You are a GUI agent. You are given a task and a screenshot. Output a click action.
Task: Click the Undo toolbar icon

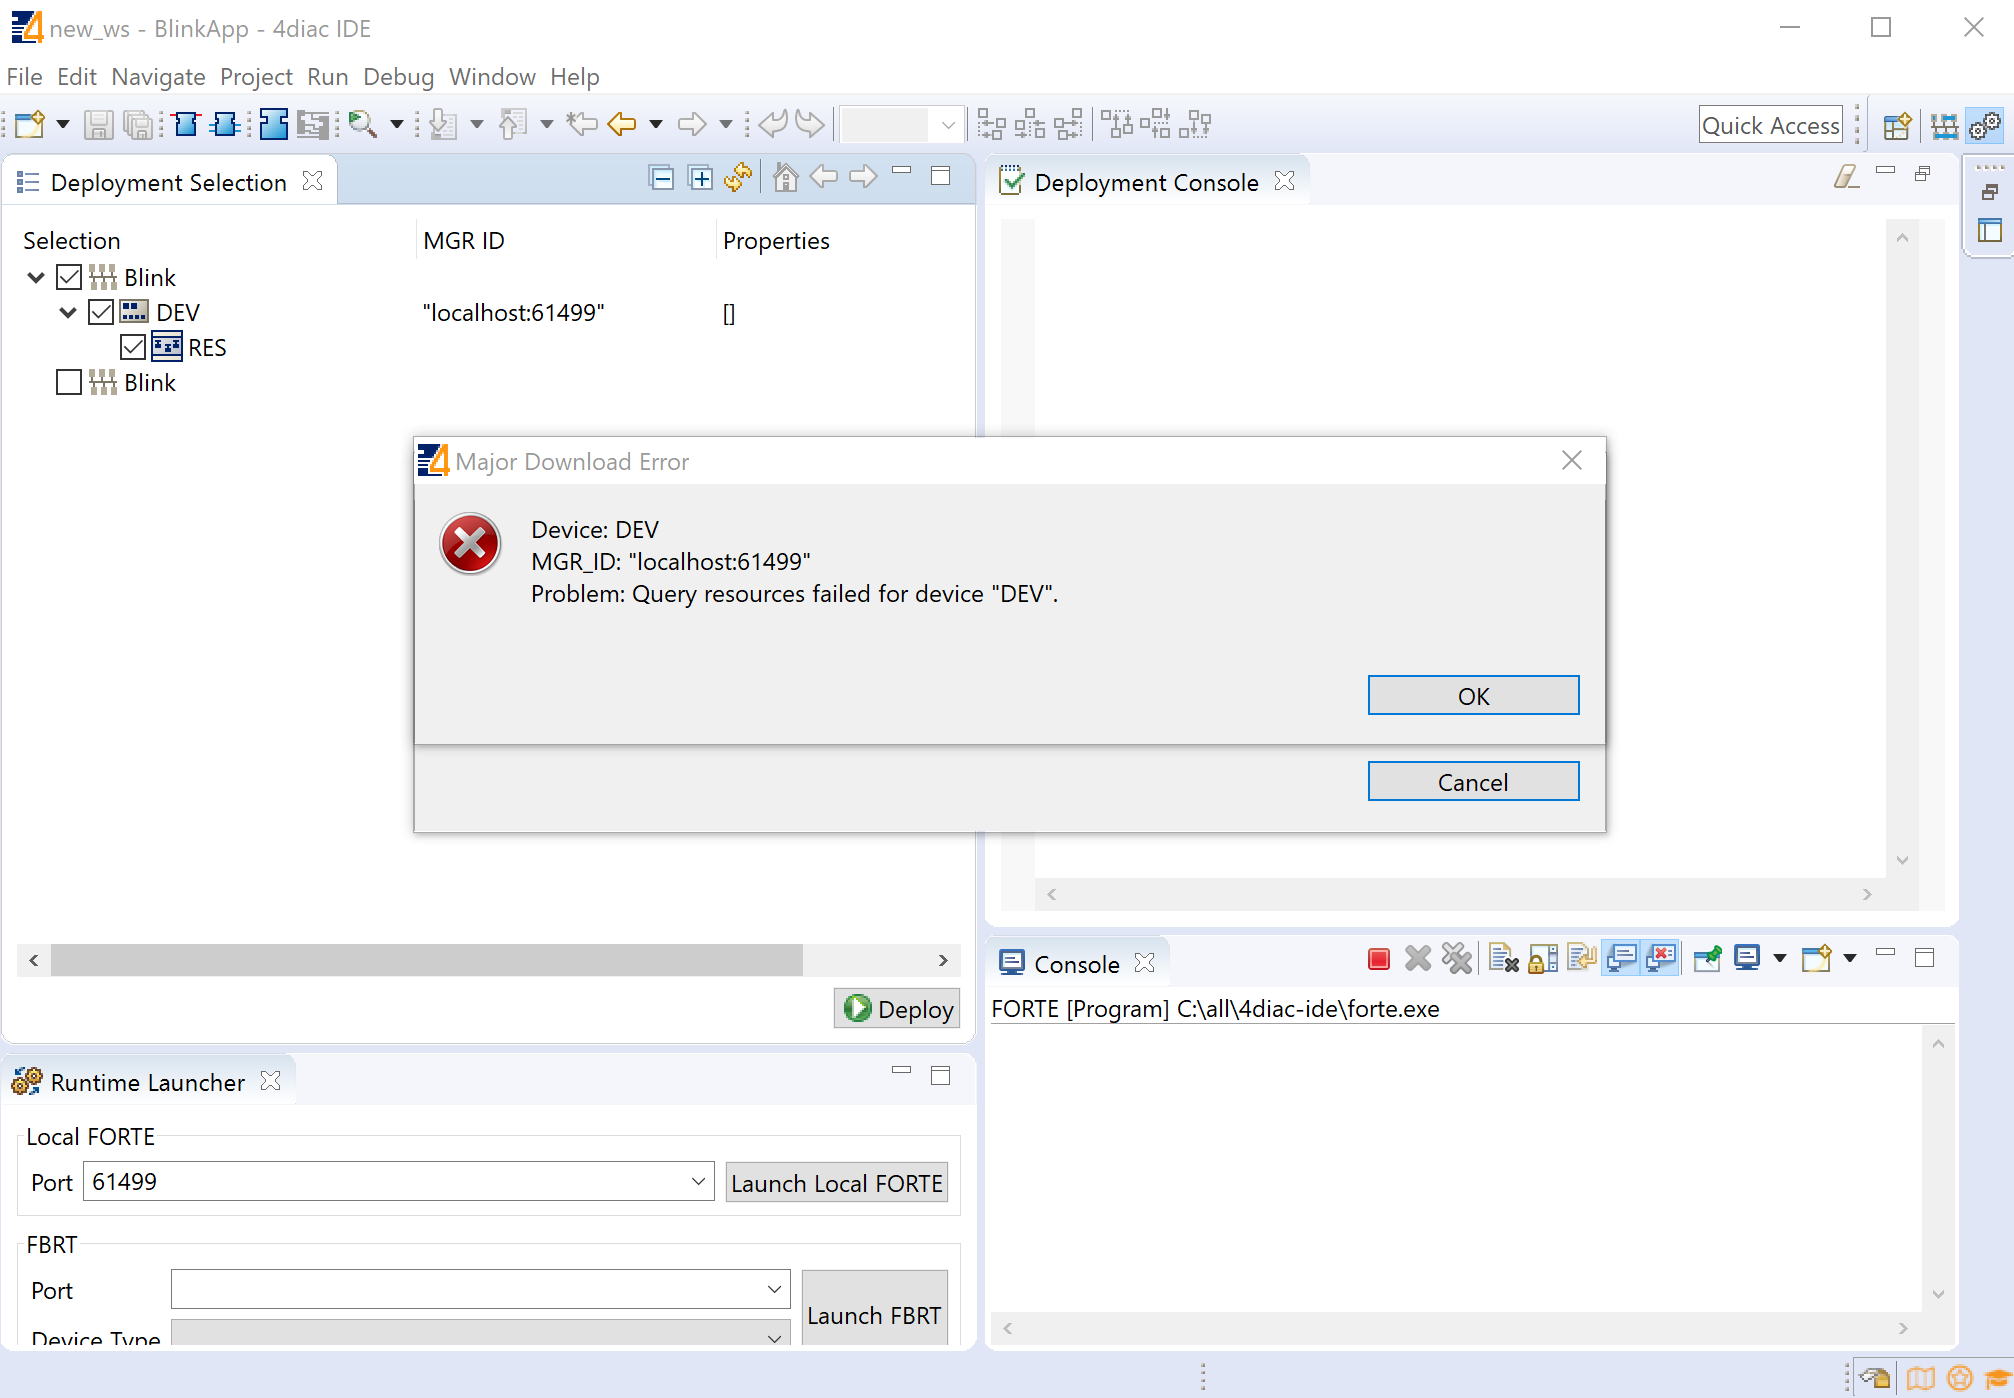pos(772,124)
